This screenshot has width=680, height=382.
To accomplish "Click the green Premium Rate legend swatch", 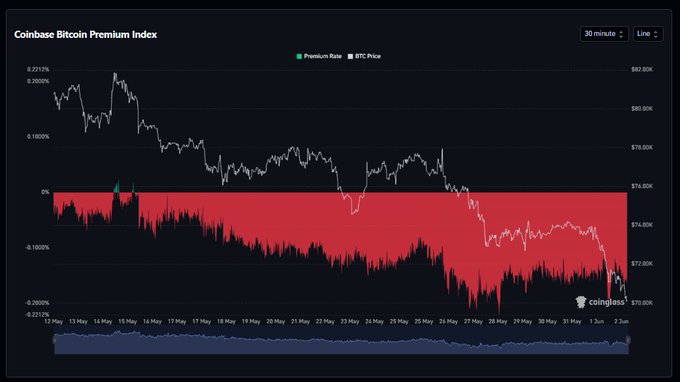I will point(299,56).
